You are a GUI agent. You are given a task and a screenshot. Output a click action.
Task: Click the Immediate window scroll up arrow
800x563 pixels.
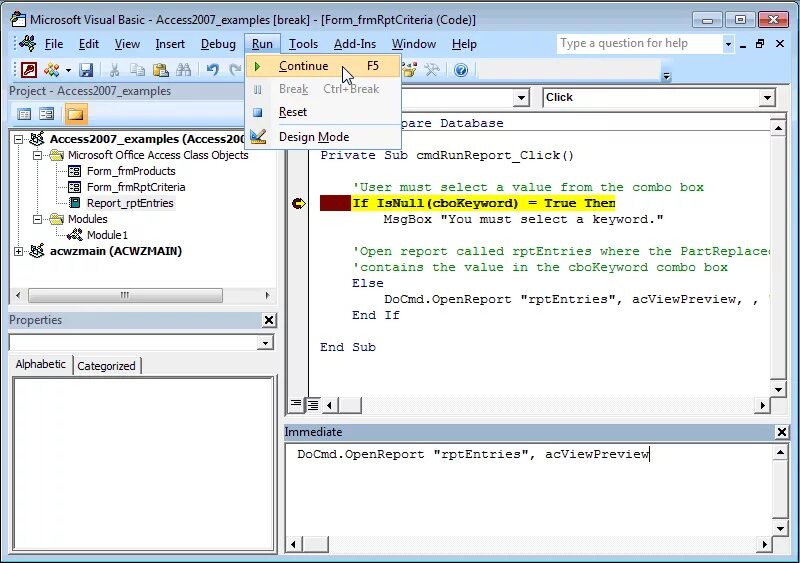[780, 452]
